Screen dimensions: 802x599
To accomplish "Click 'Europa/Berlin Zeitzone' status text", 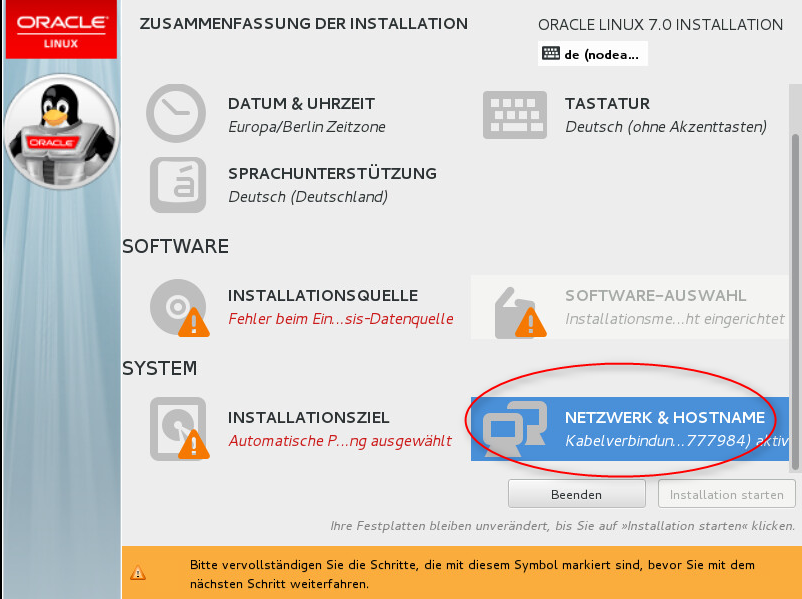I will coord(307,127).
